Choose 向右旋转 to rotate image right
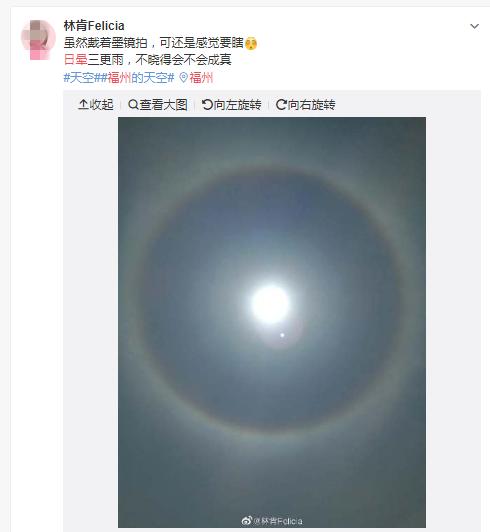This screenshot has height=532, width=490. click(x=306, y=104)
